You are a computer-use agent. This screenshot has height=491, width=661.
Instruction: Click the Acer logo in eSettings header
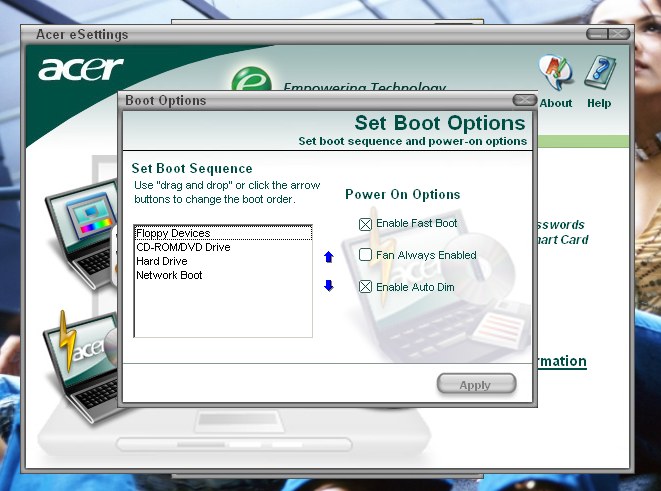click(x=81, y=69)
